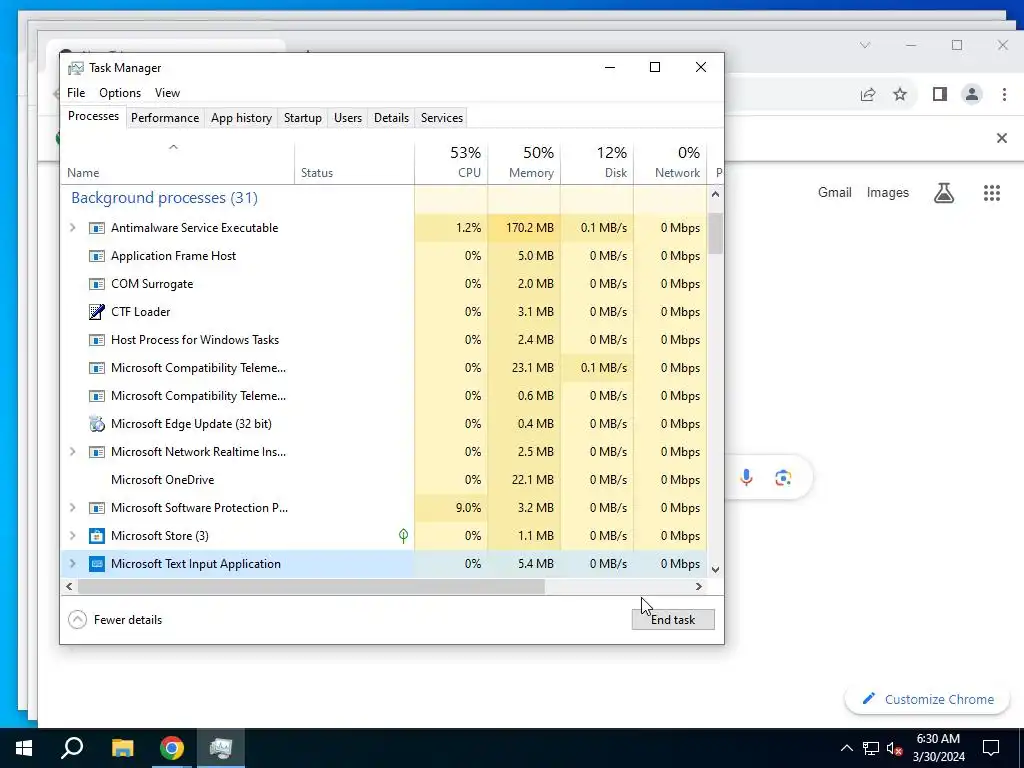This screenshot has width=1024, height=768.
Task: Start voice search with the microphone icon
Action: coord(746,478)
